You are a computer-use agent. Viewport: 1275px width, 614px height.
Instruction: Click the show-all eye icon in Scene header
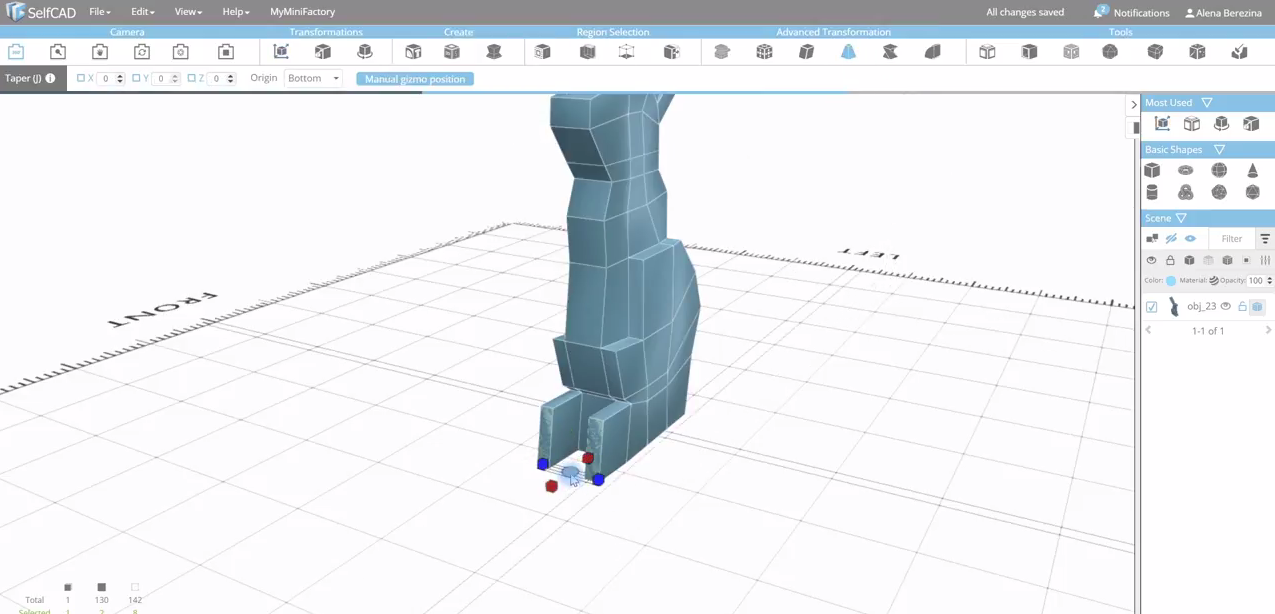(x=1190, y=239)
